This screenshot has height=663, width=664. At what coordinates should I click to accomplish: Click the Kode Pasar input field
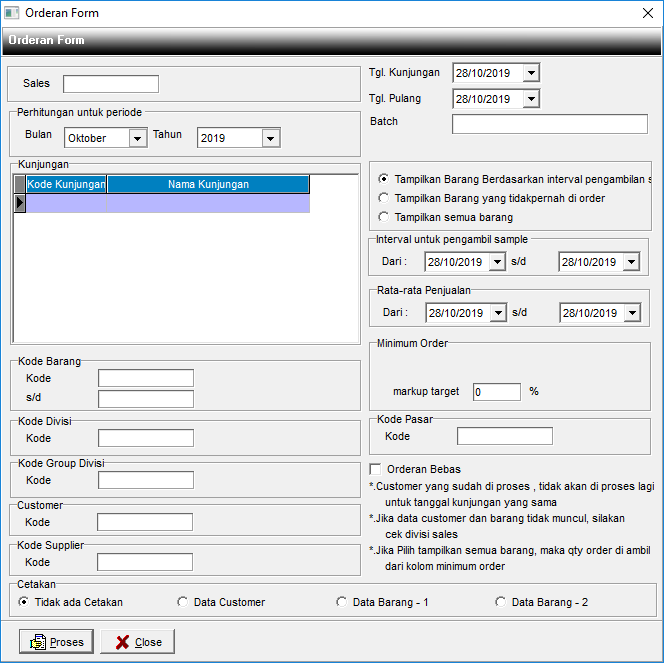[x=504, y=436]
